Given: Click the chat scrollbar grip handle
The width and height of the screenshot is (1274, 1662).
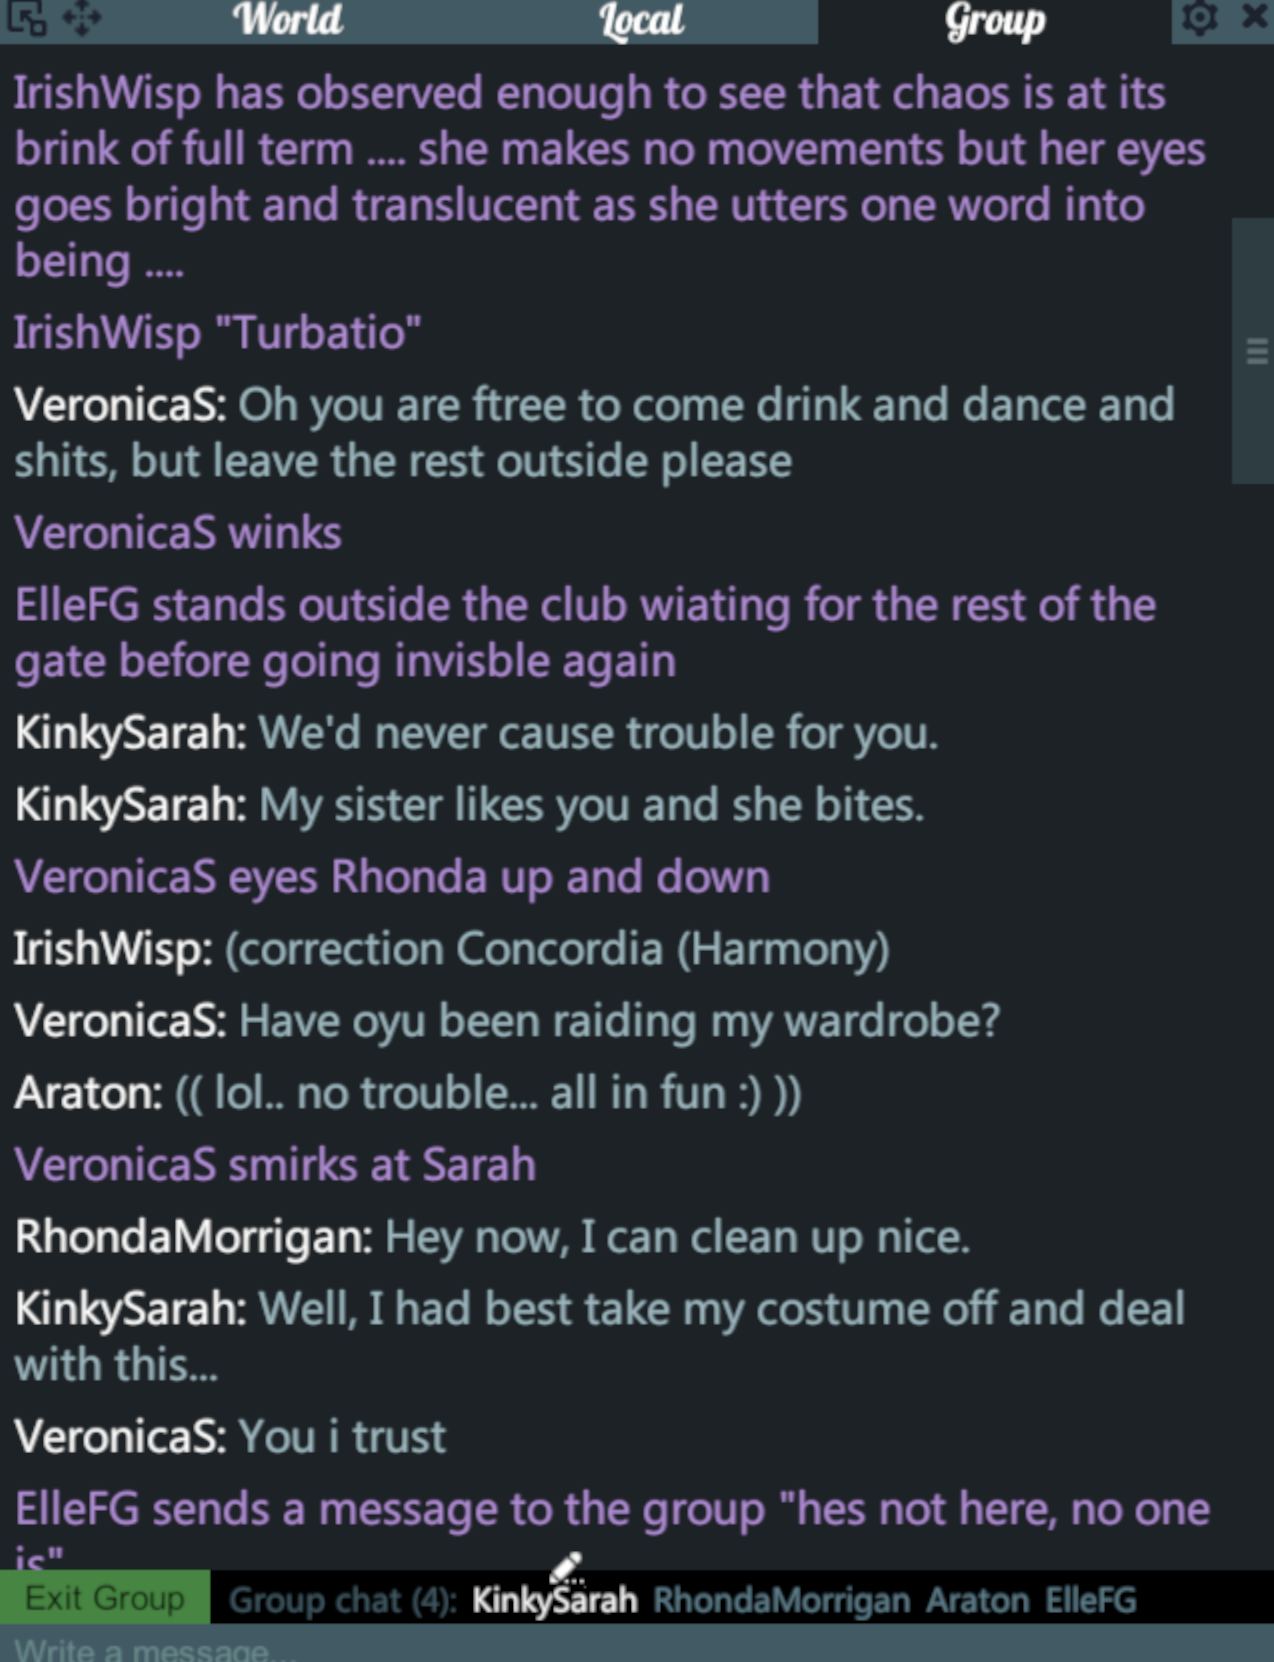Looking at the screenshot, I should click(x=1257, y=351).
